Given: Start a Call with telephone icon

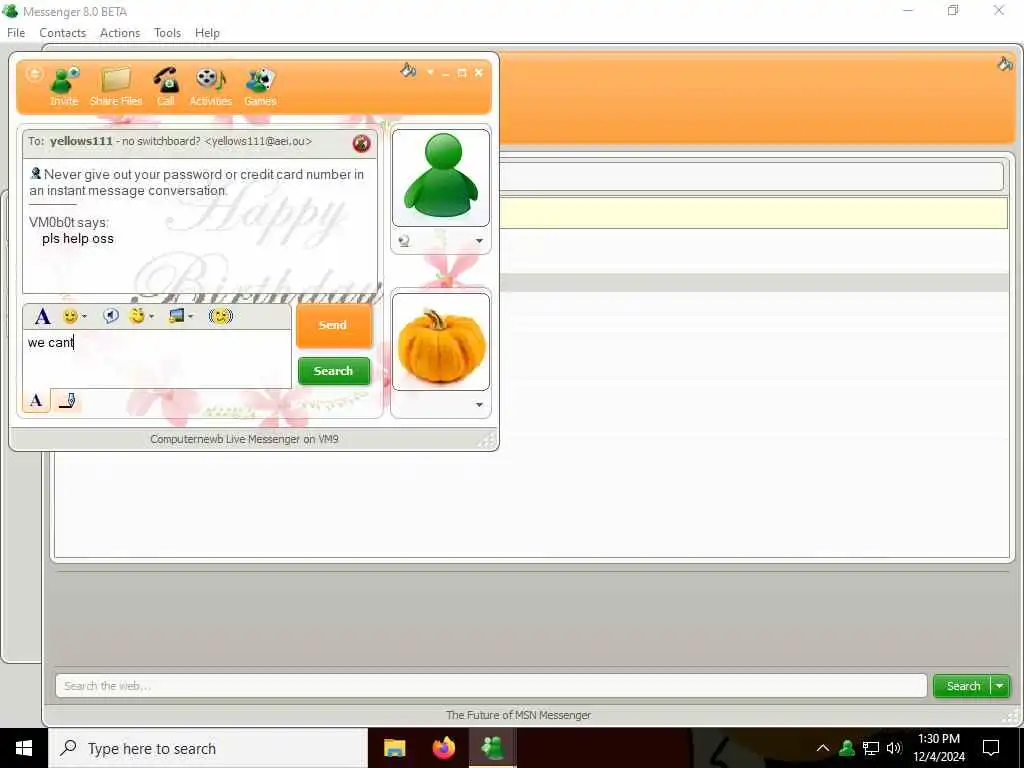Looking at the screenshot, I should pyautogui.click(x=166, y=86).
